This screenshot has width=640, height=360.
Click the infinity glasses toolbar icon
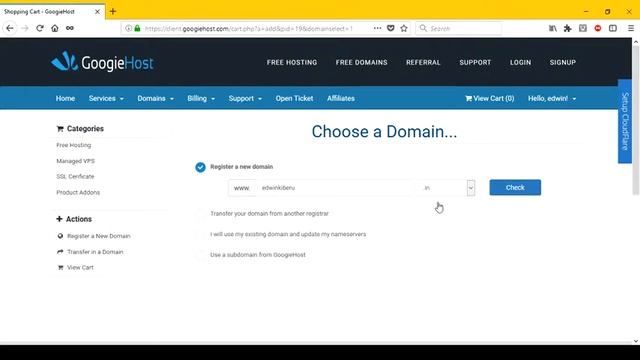click(x=70, y=28)
